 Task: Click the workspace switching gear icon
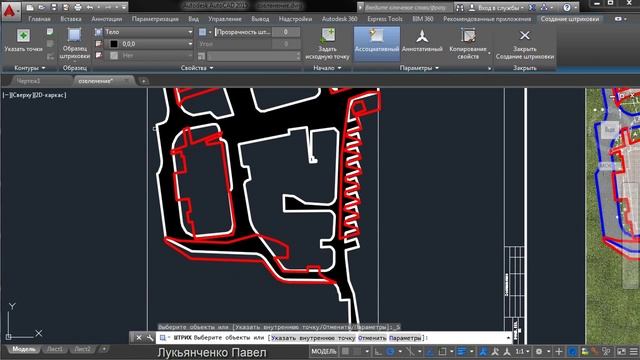tap(539, 351)
